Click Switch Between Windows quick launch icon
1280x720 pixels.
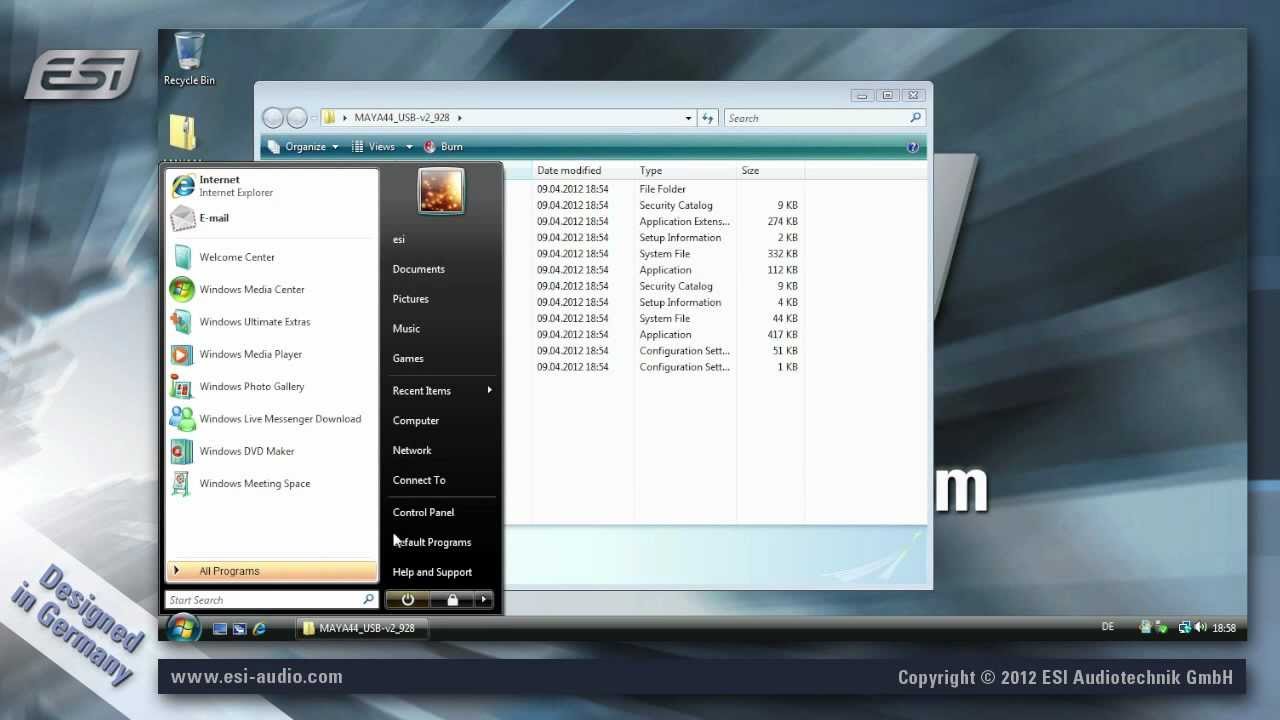click(240, 629)
